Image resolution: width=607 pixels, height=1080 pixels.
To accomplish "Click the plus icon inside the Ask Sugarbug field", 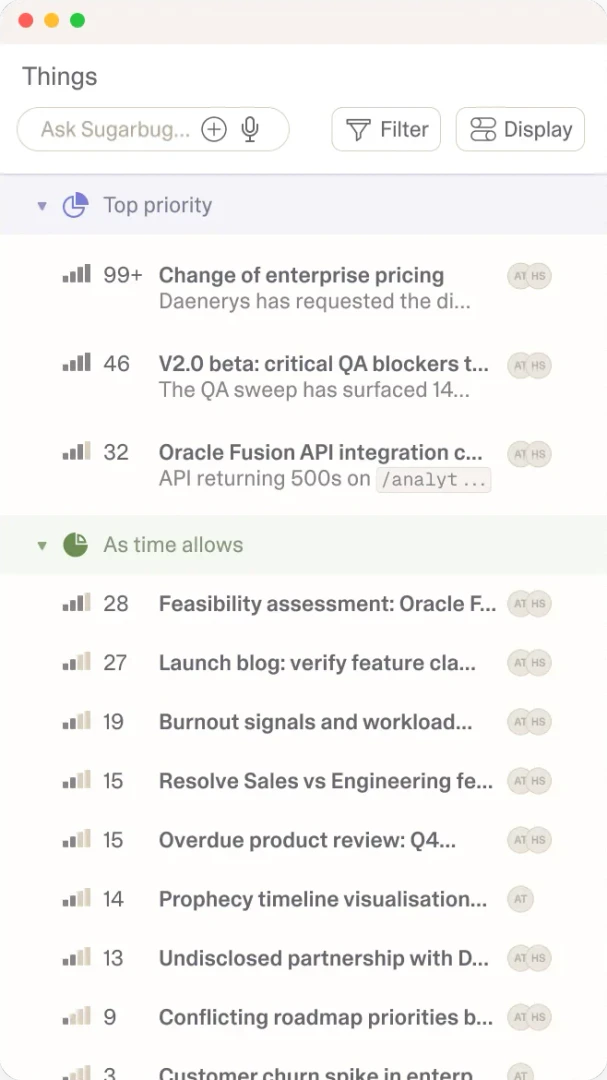I will tap(214, 129).
